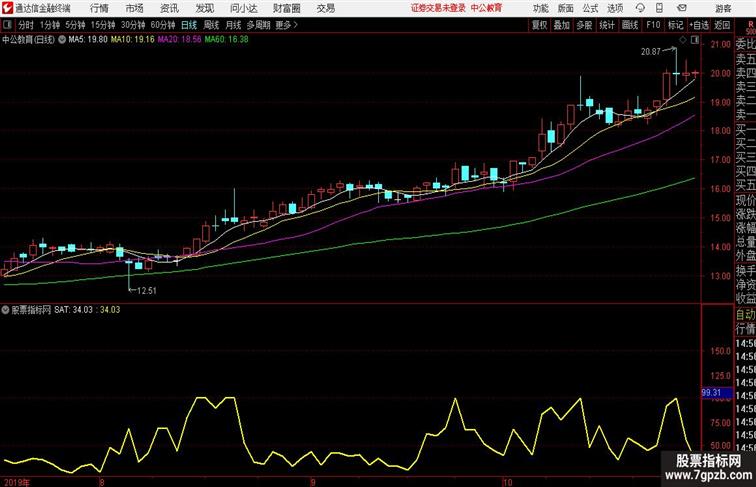Toggle the right panel icon at chart corner
The image size is (756, 487).
(x=695, y=41)
